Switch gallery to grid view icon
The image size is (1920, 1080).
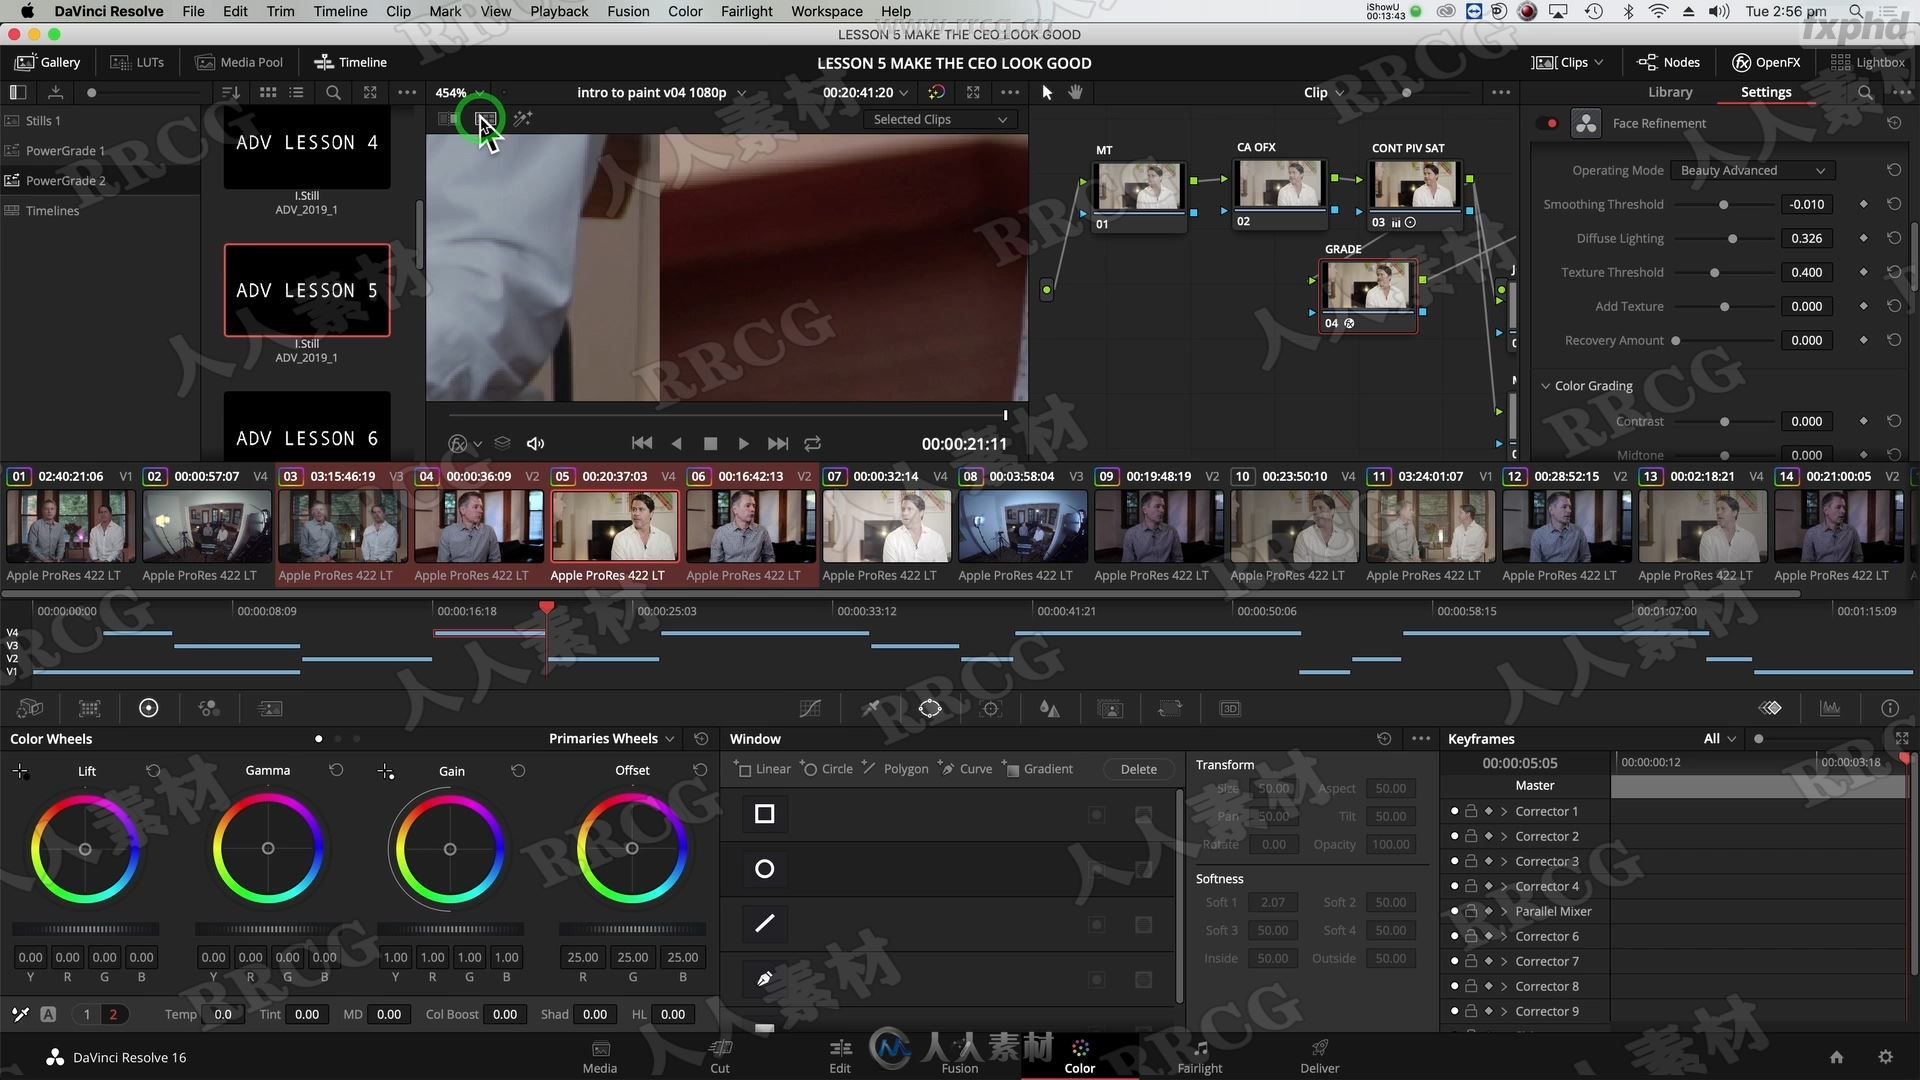click(x=268, y=92)
